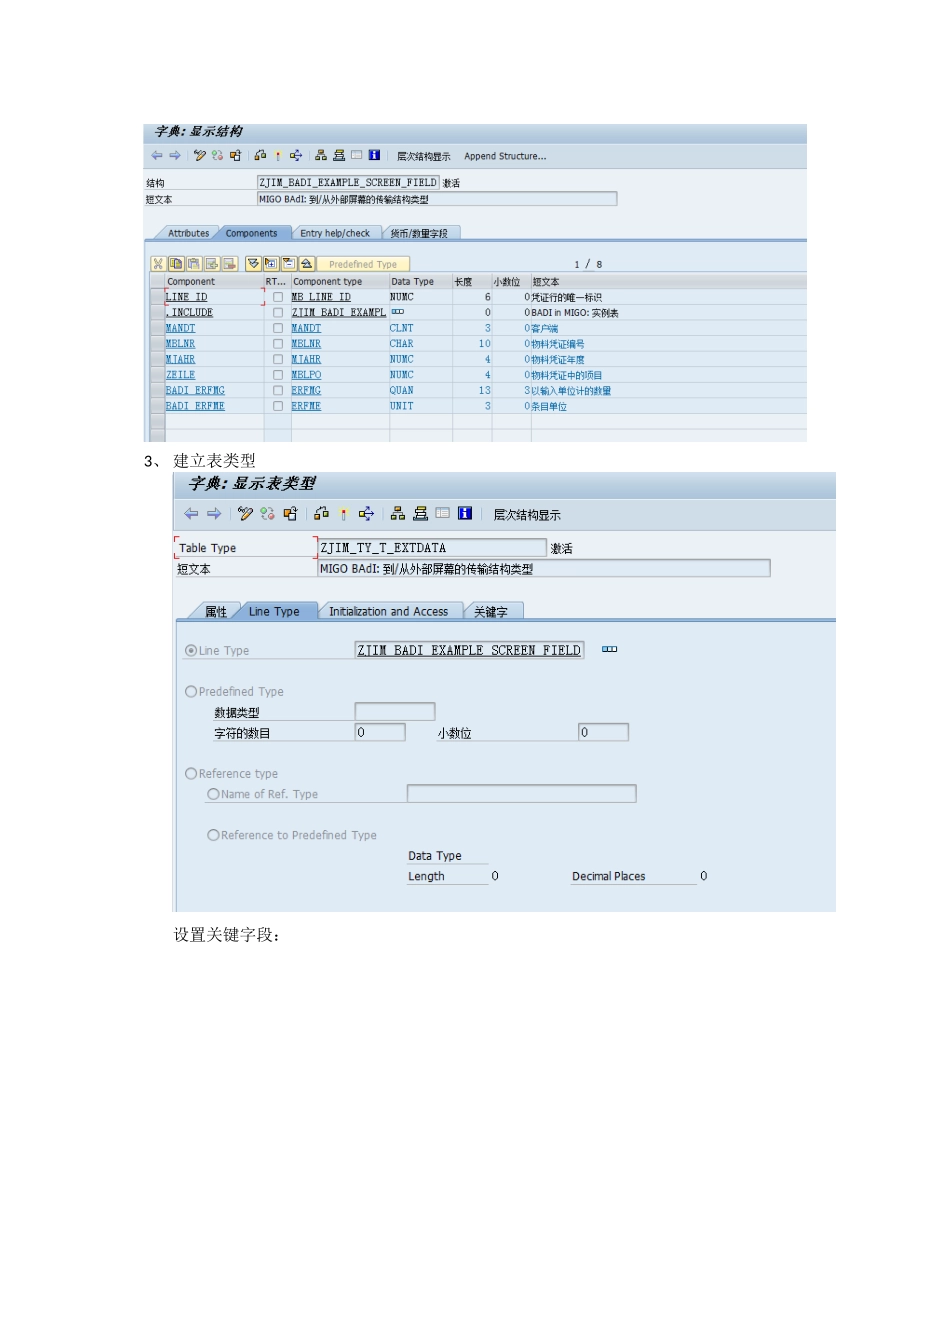Click the expand icon right of Line Type field
Image resolution: width=950 pixels, height=1344 pixels.
(609, 650)
